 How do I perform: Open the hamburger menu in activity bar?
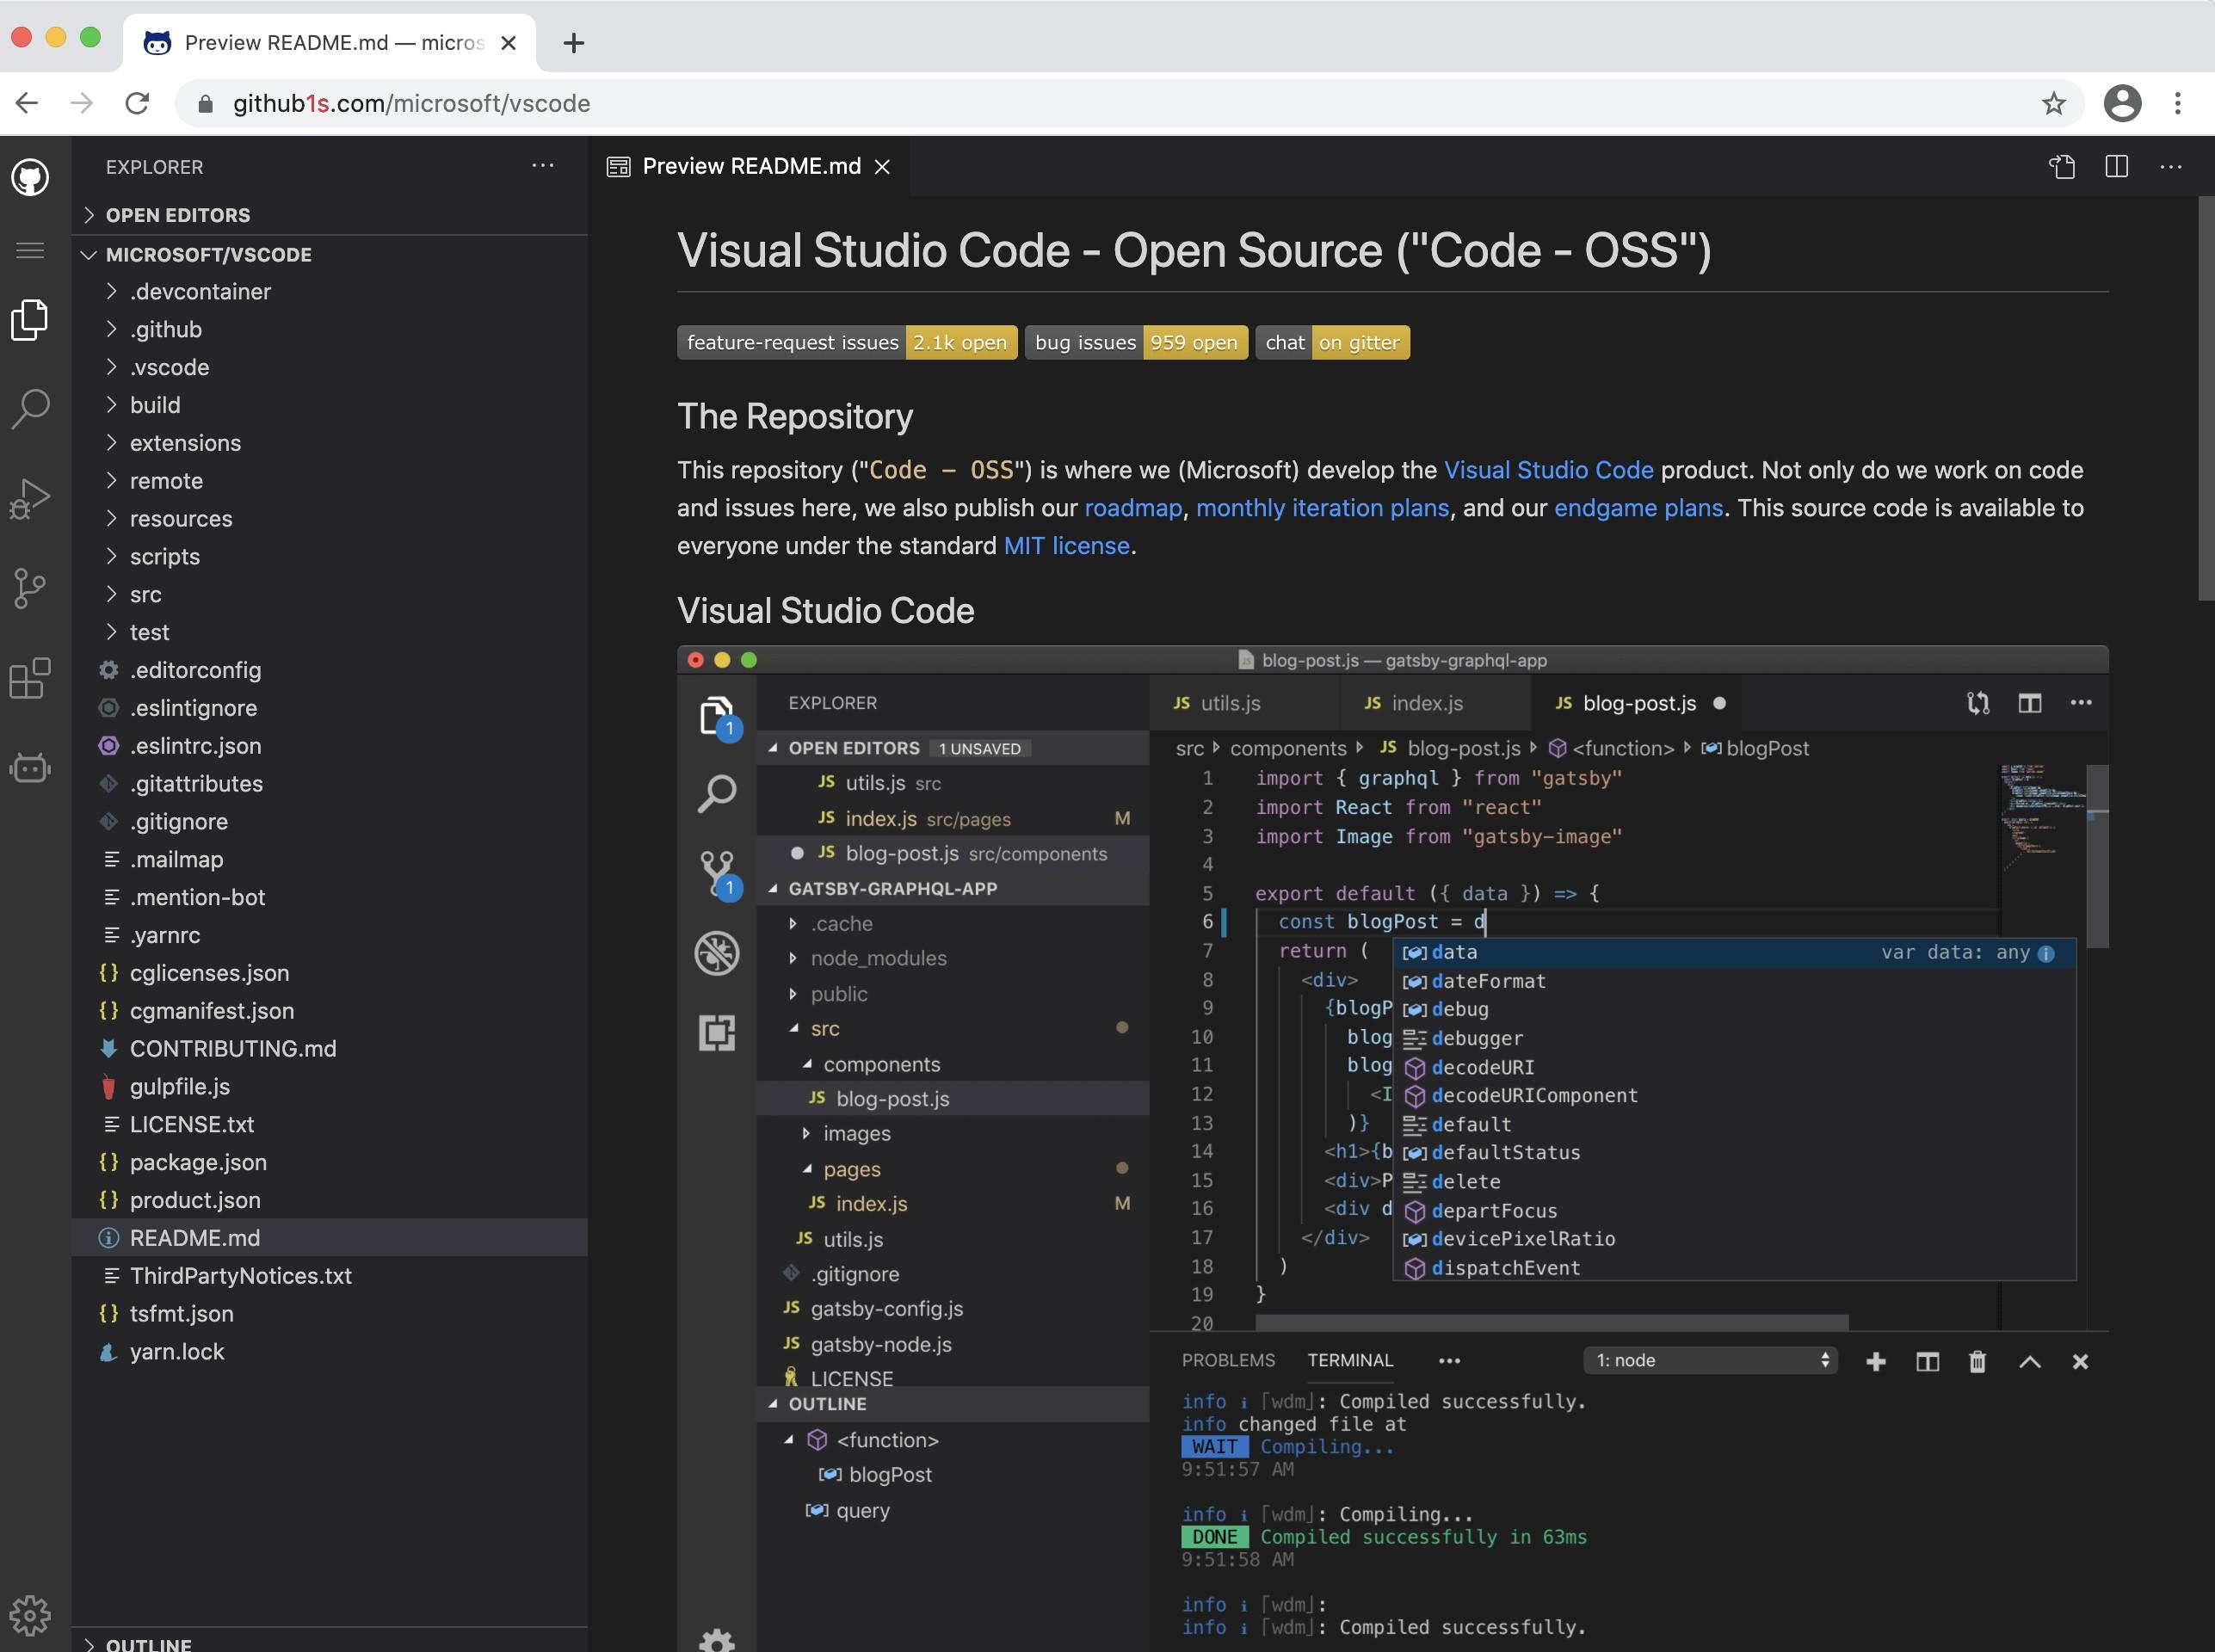coord(30,250)
